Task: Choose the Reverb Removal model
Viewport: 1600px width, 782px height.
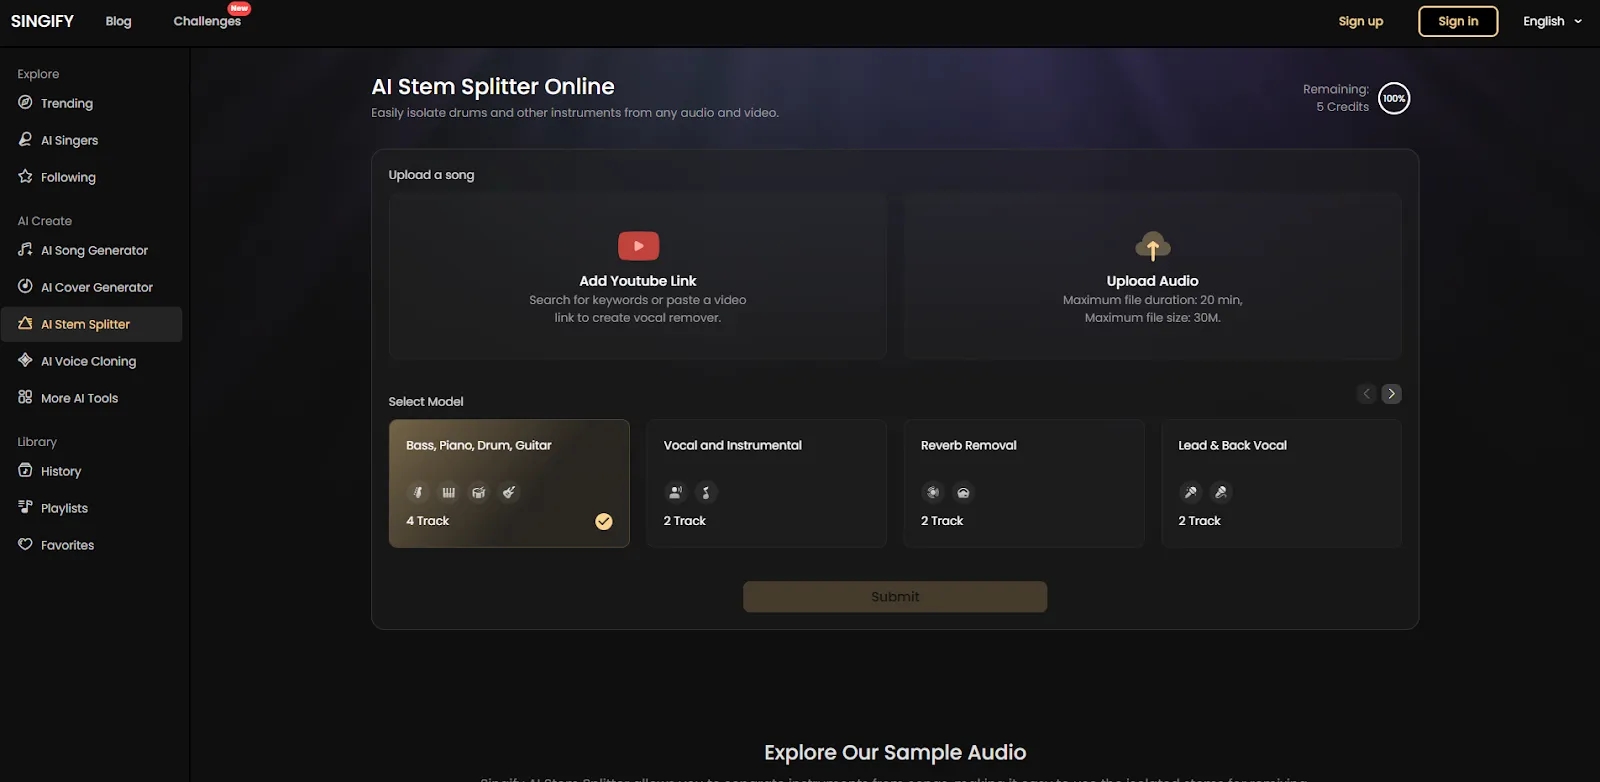Action: click(x=1023, y=483)
